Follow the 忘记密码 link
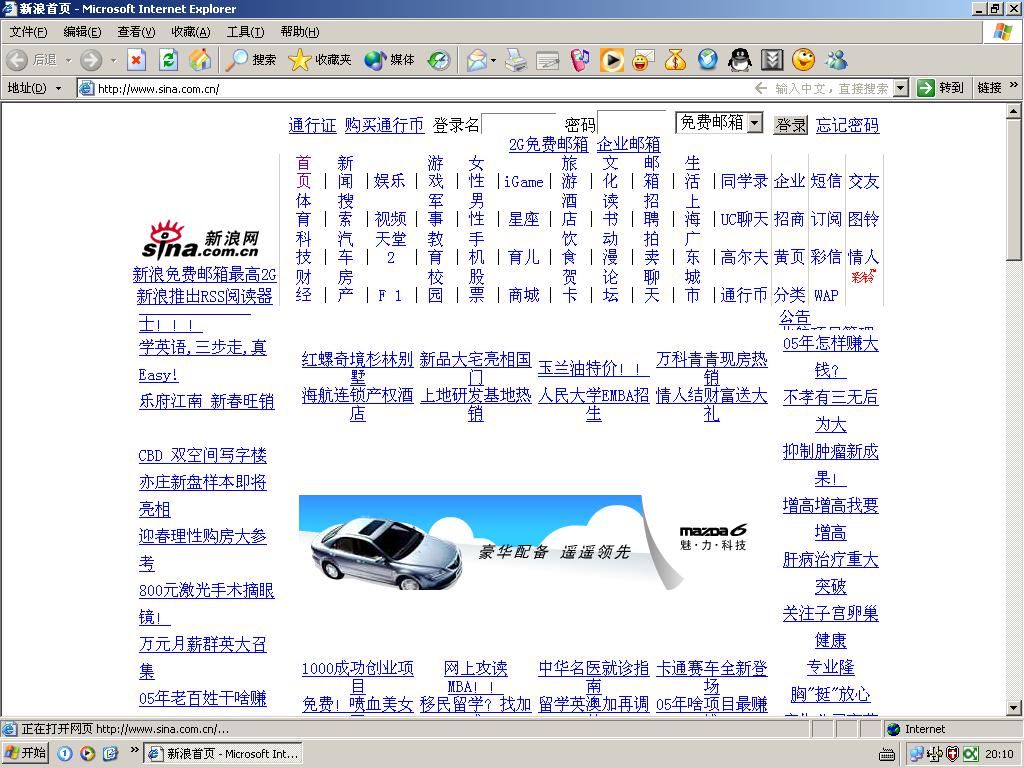1024x768 pixels. (x=848, y=125)
